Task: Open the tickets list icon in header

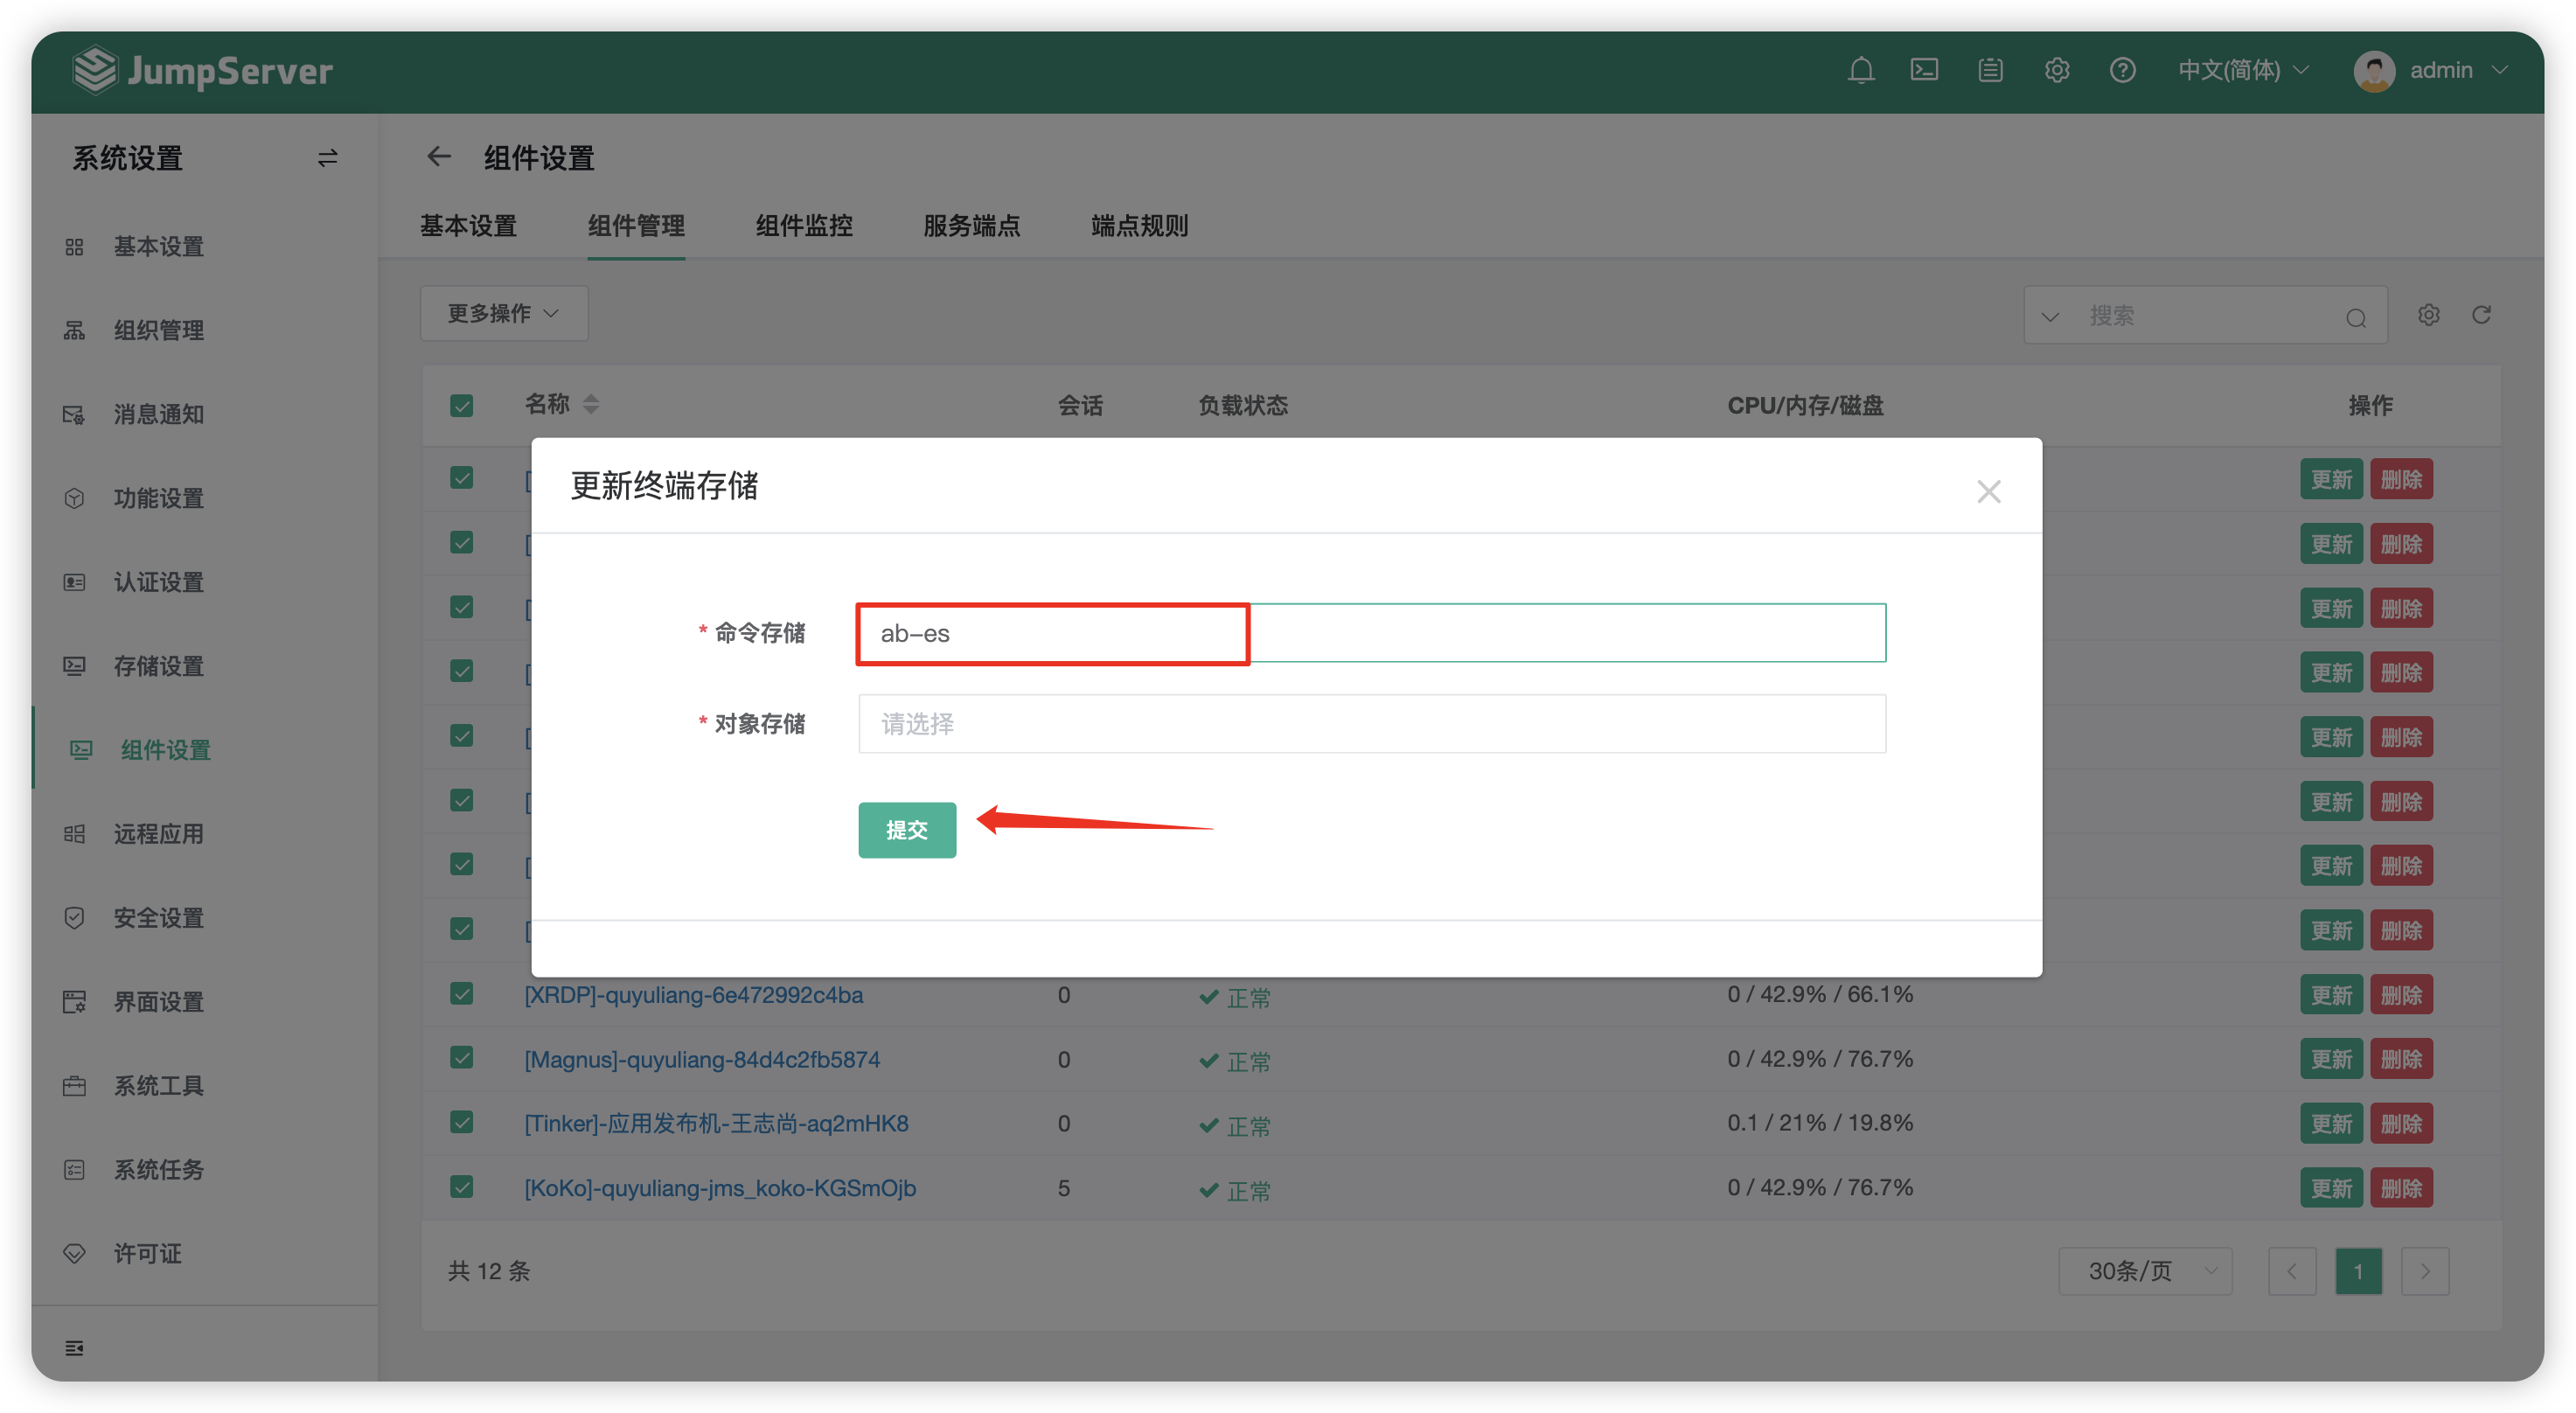Action: tap(1990, 70)
